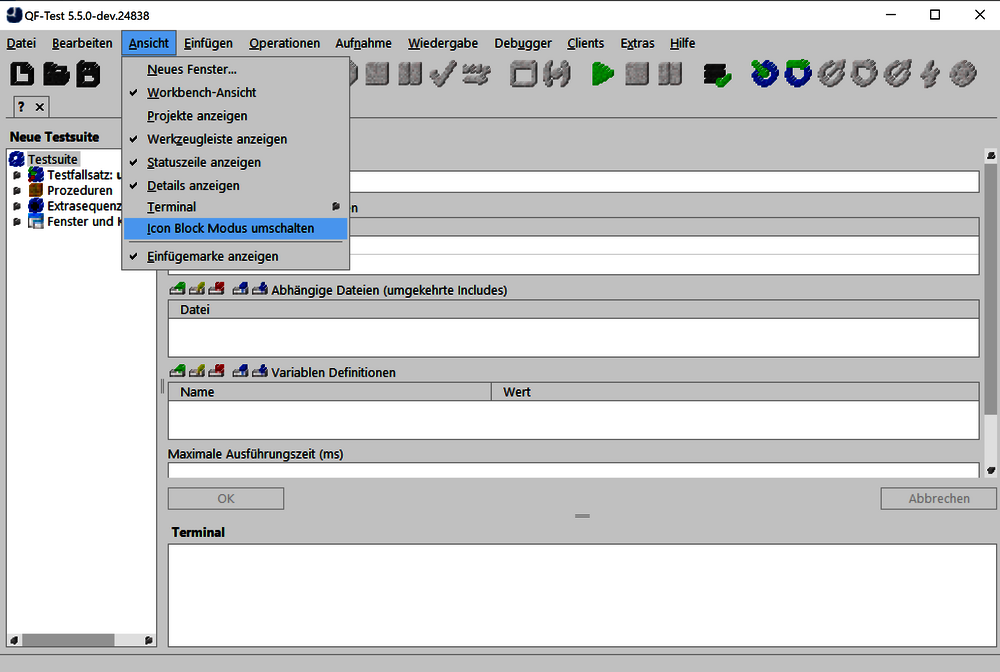This screenshot has width=1000, height=672.
Task: Click the add row icon above Variablen Definitionen
Action: click(x=177, y=372)
